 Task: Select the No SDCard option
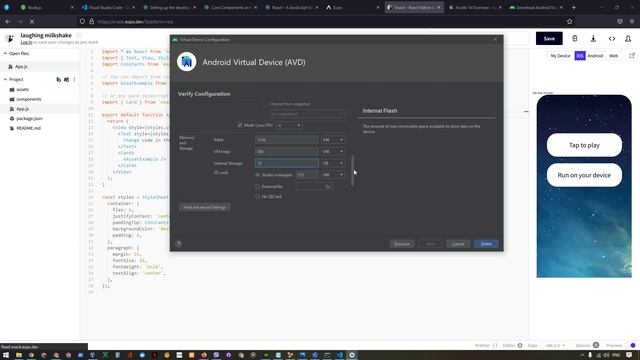tap(257, 196)
